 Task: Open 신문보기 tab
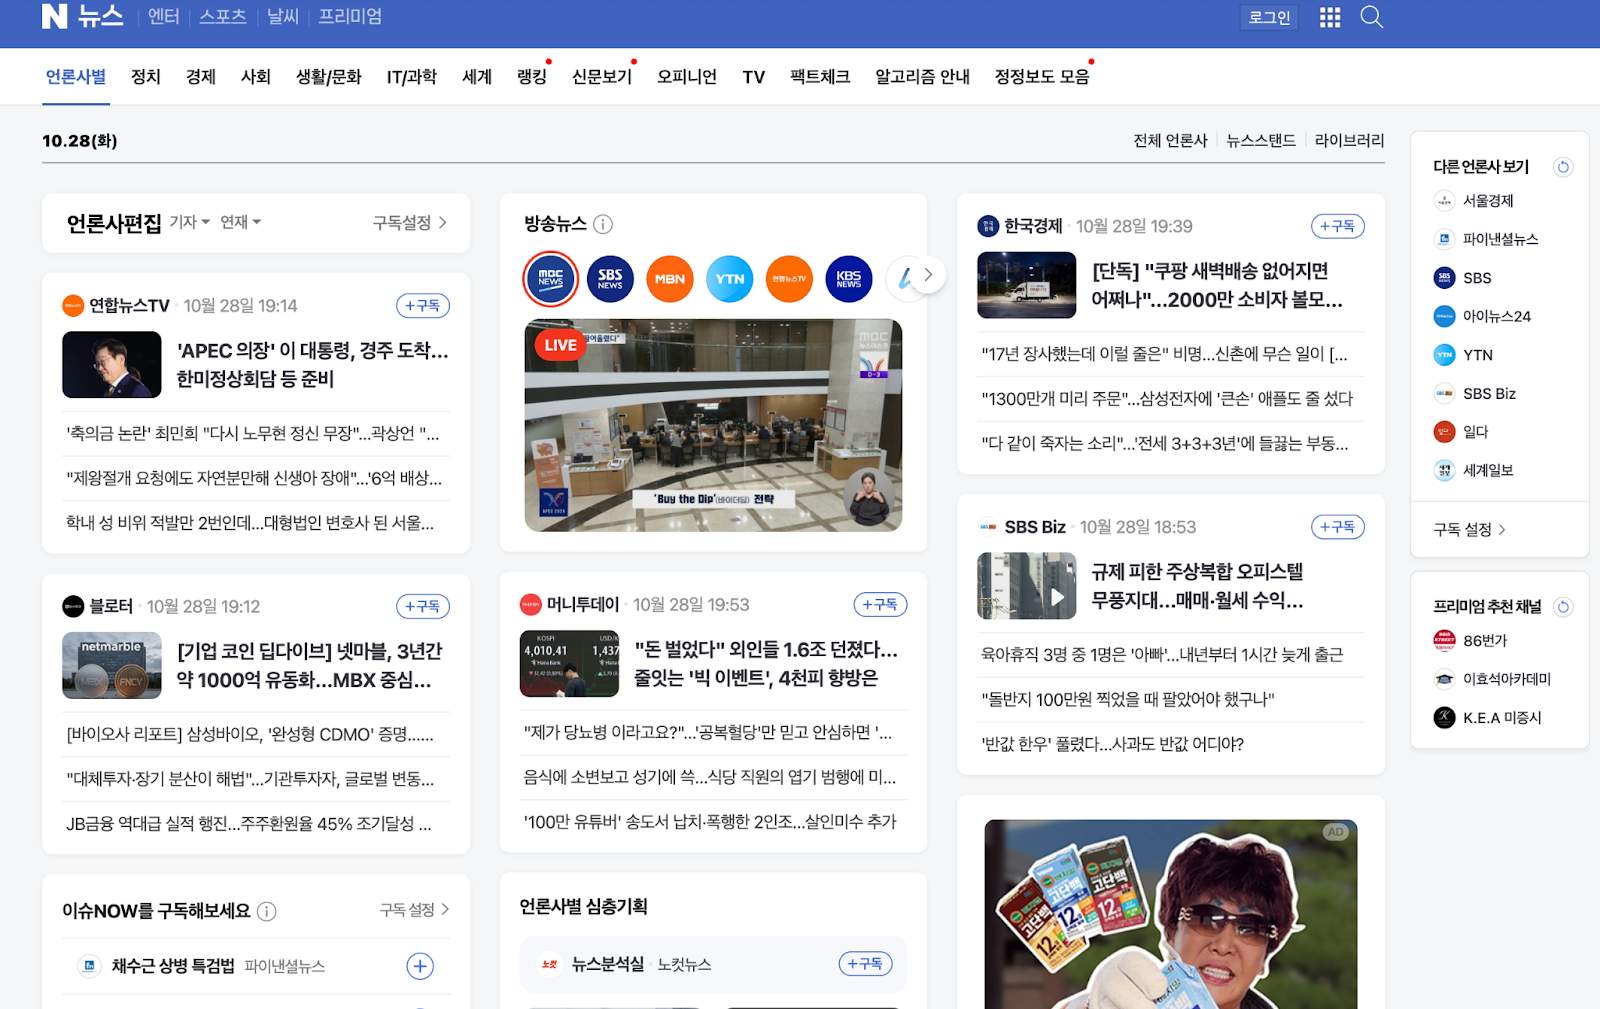(602, 77)
